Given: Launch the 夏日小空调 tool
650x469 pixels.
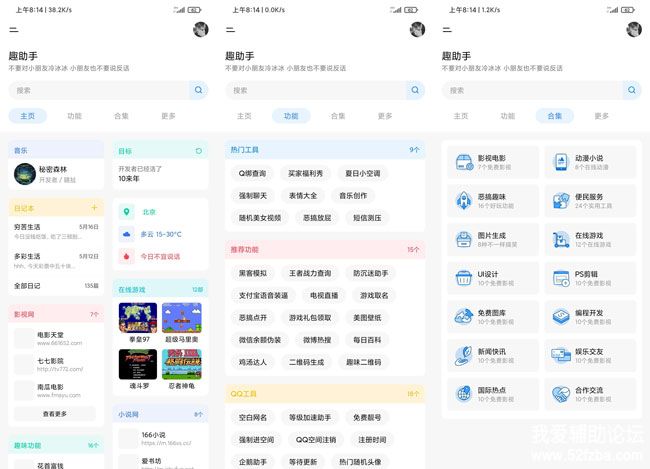Looking at the screenshot, I should pos(363,173).
